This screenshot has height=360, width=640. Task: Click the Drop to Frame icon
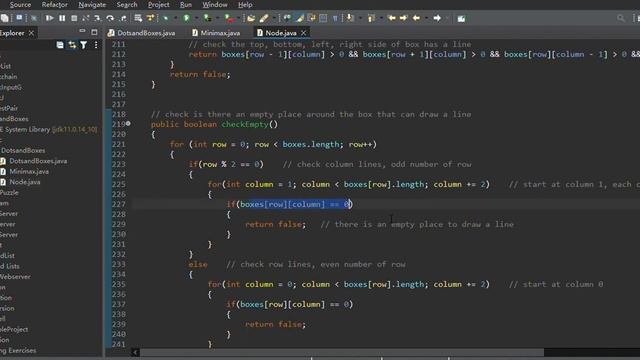[x=138, y=18]
